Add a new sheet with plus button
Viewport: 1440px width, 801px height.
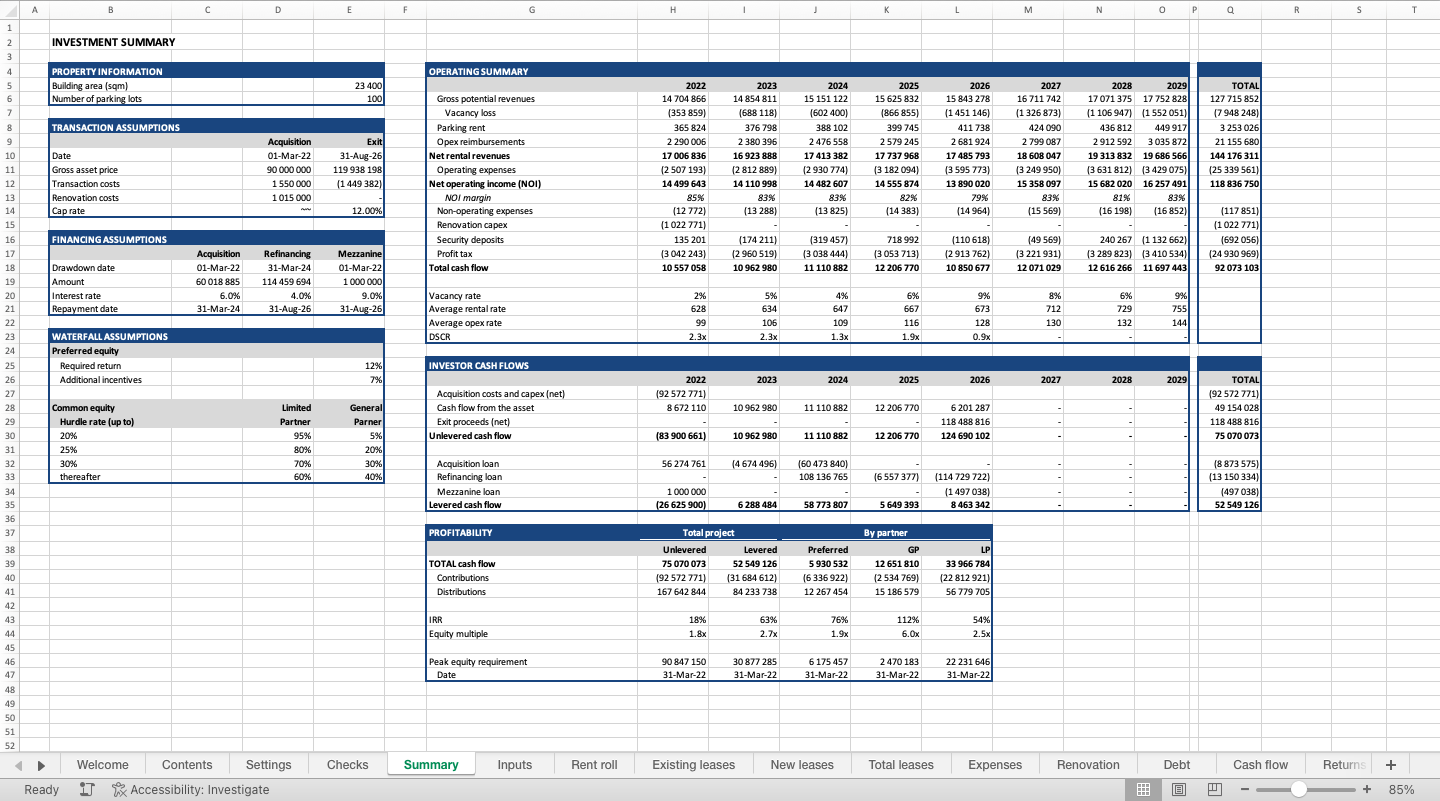(x=1390, y=765)
